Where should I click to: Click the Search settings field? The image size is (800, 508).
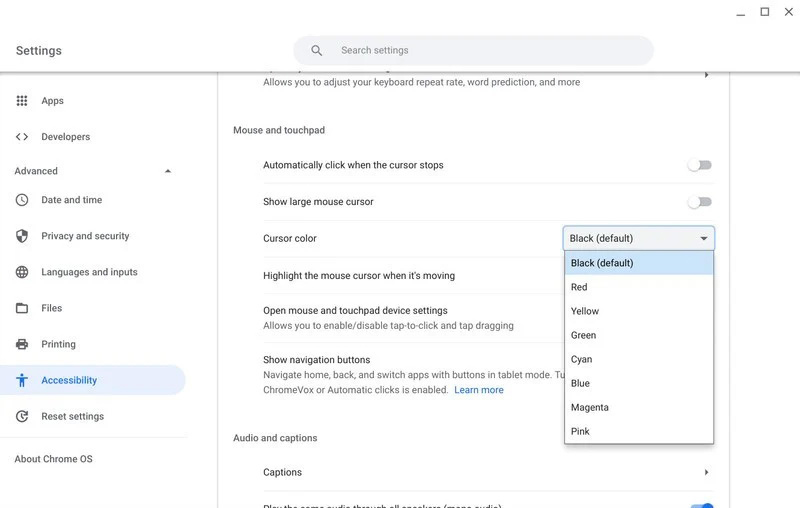[x=473, y=50]
